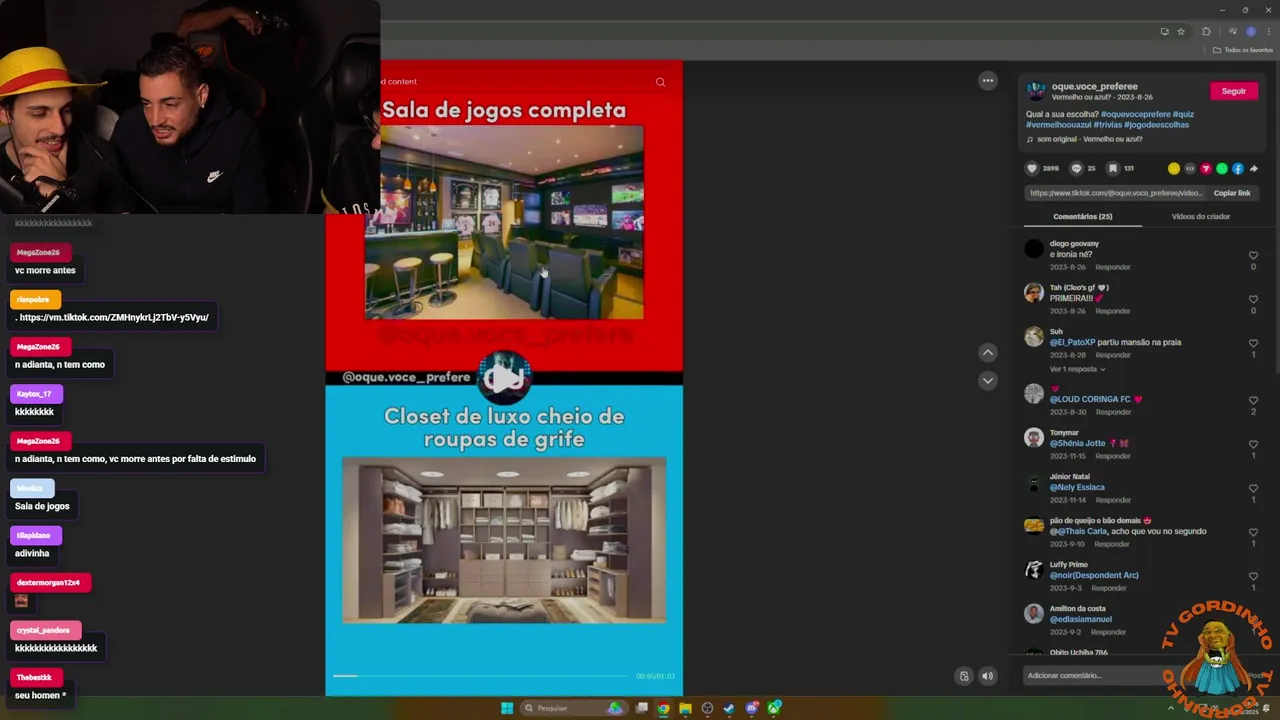Share video on WhatsApp

click(x=1222, y=169)
